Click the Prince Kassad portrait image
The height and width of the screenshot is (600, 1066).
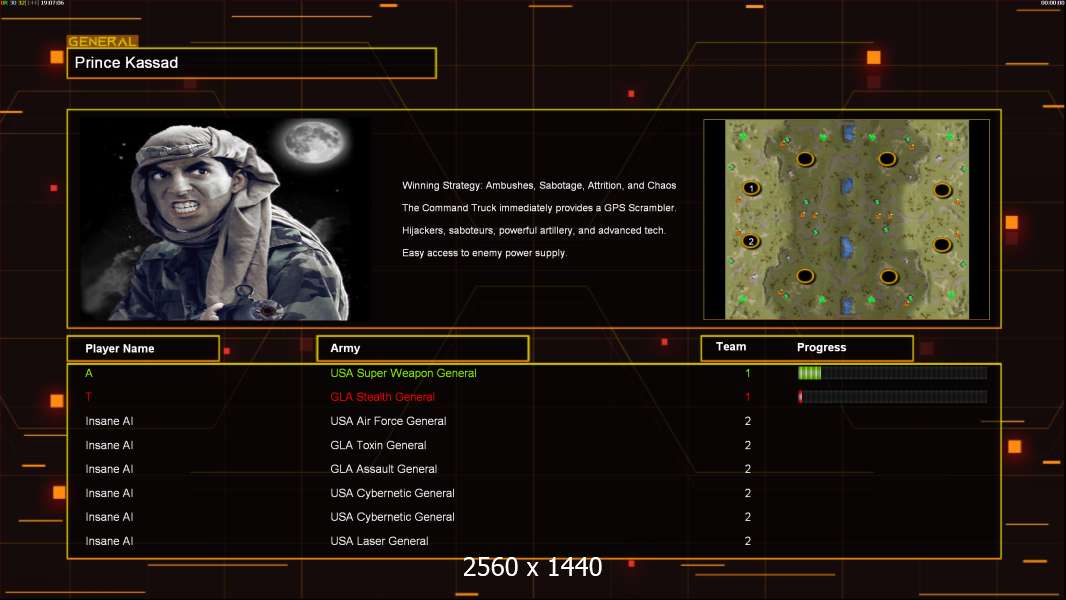pos(226,218)
